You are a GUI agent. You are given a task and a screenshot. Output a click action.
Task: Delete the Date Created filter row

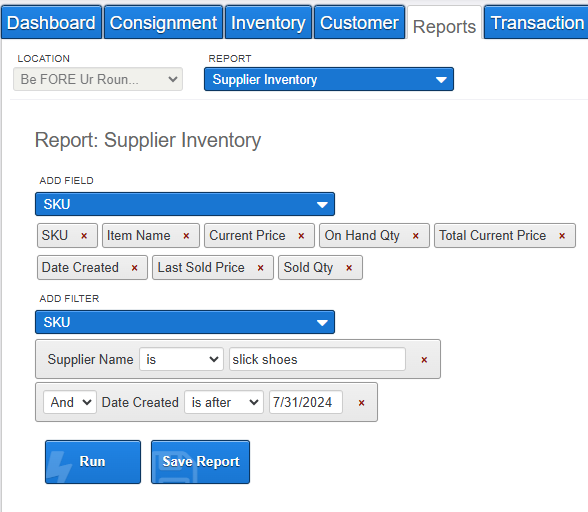click(x=361, y=403)
